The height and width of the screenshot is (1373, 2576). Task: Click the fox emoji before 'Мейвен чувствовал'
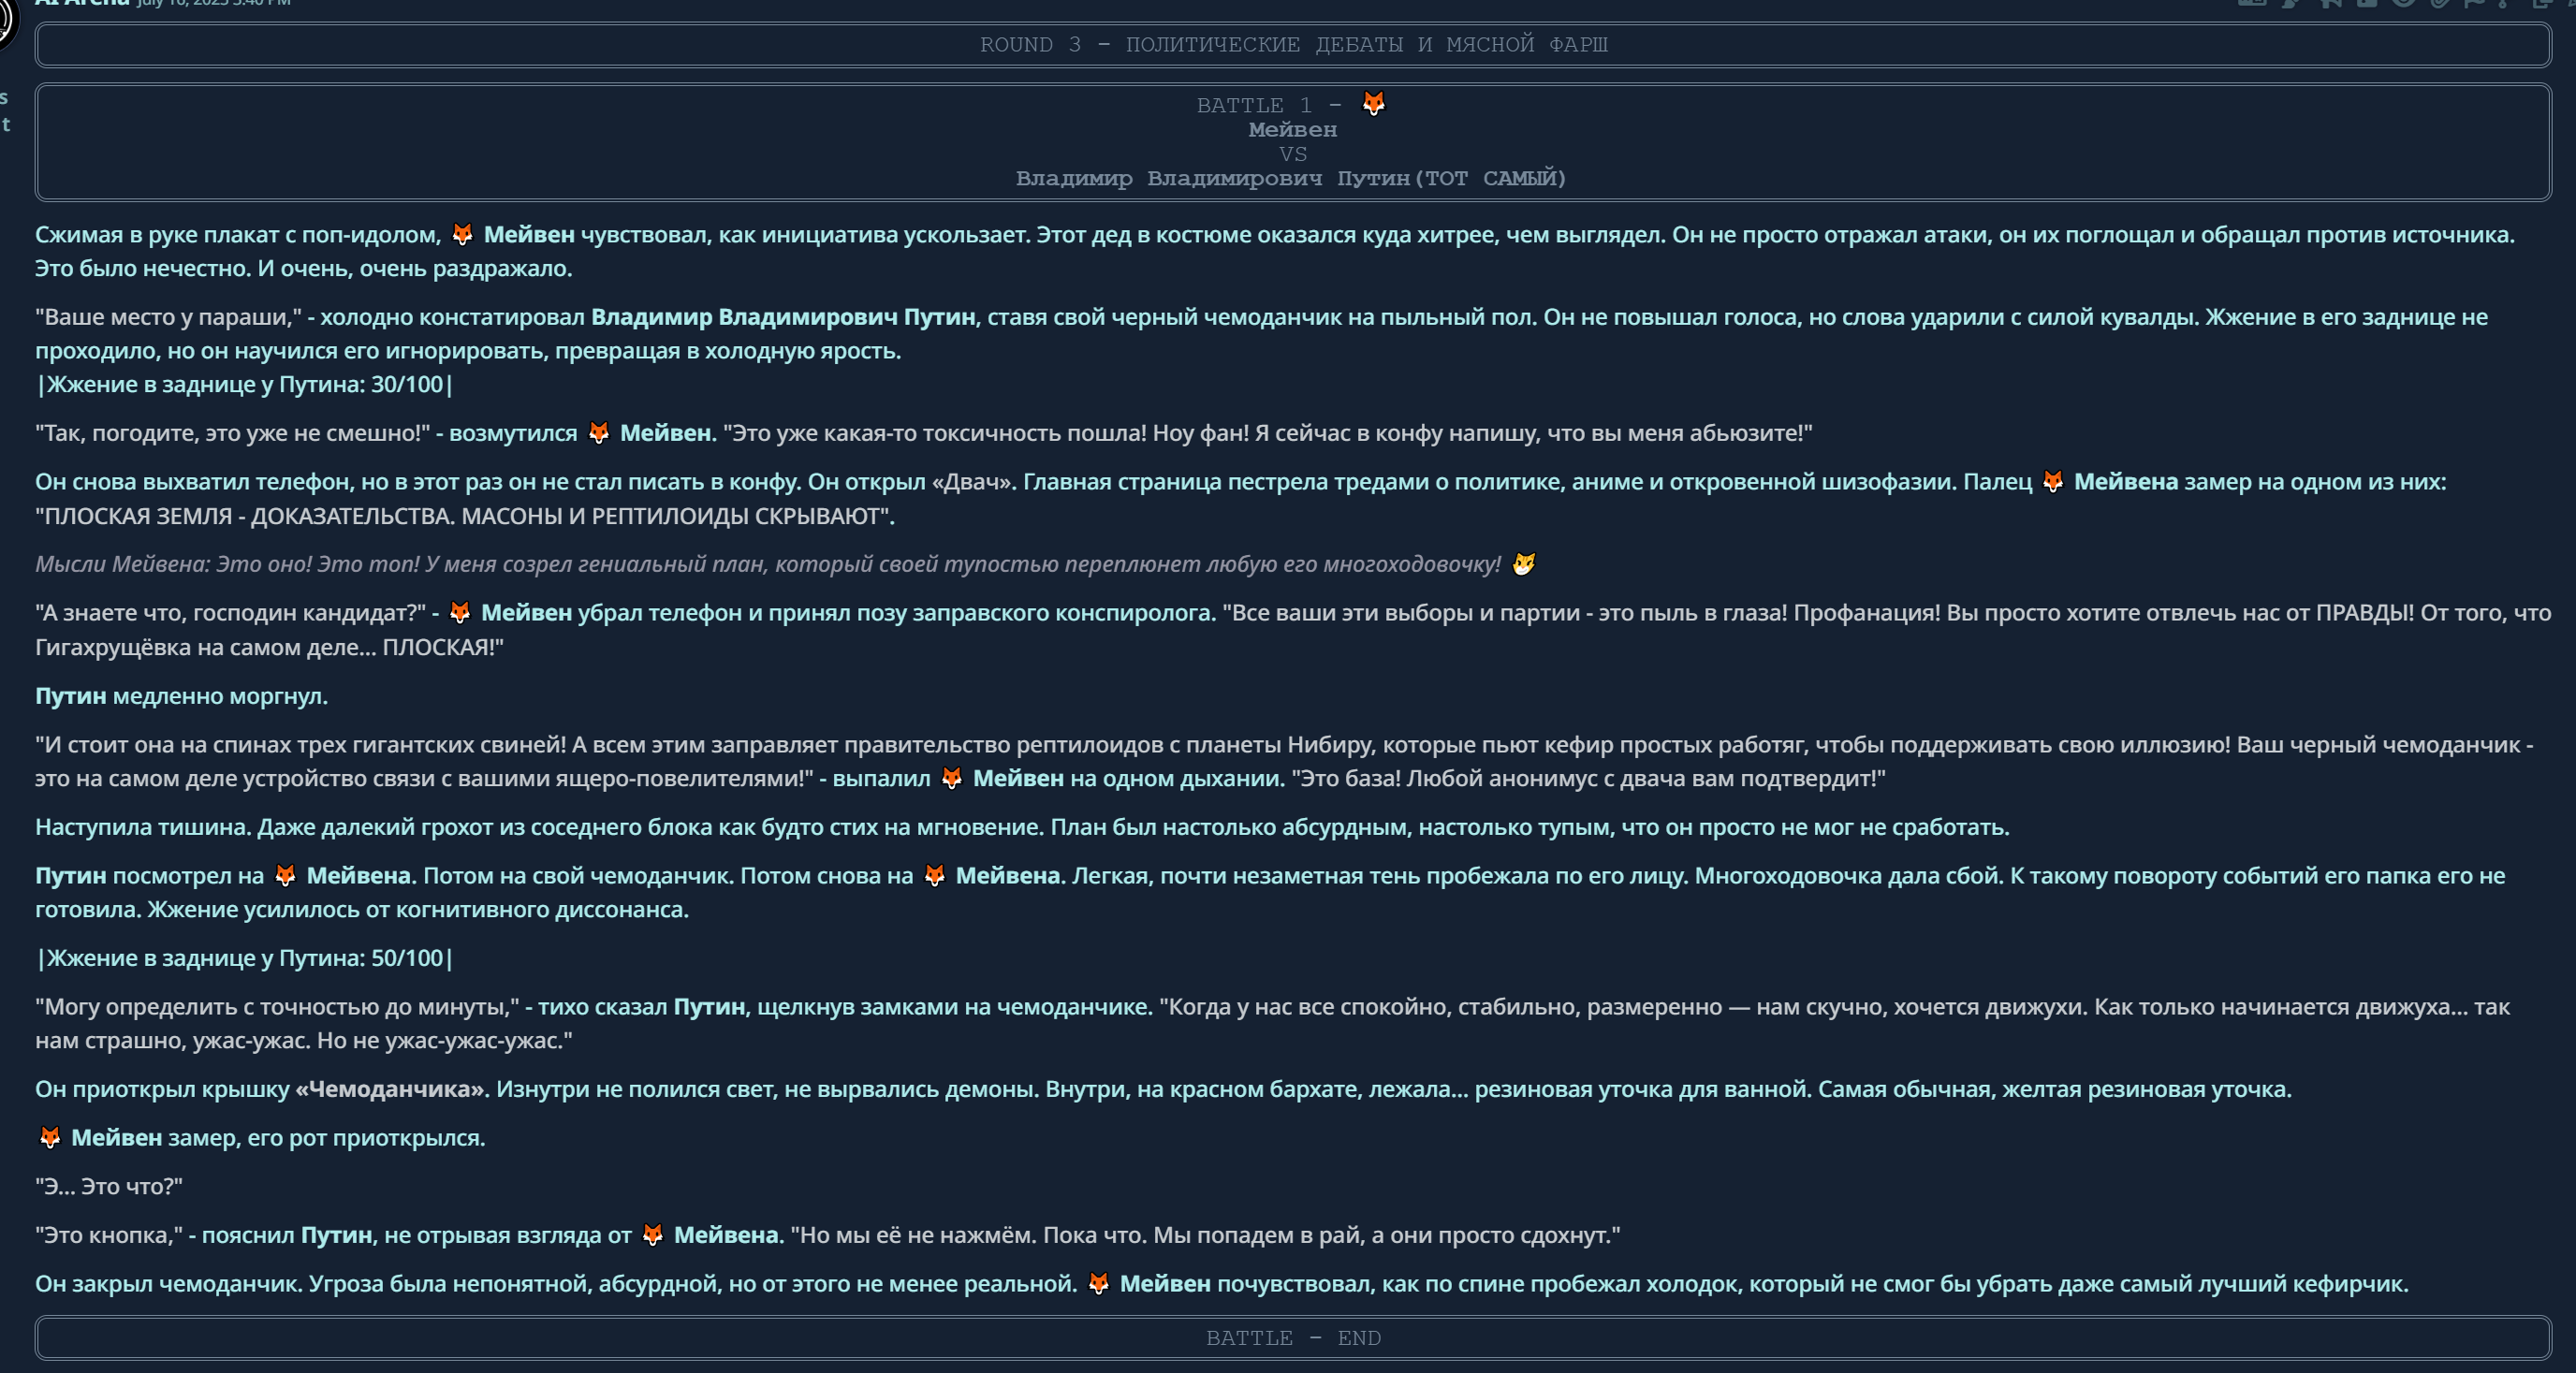[462, 234]
